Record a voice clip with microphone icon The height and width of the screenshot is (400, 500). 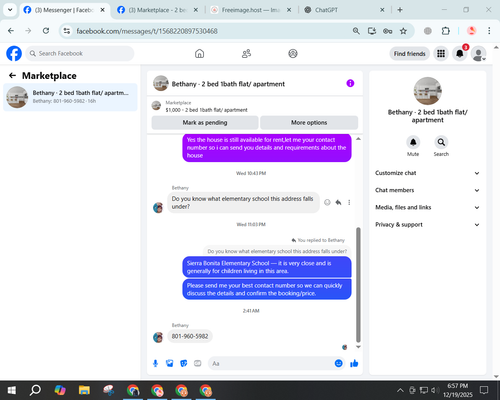(x=155, y=363)
